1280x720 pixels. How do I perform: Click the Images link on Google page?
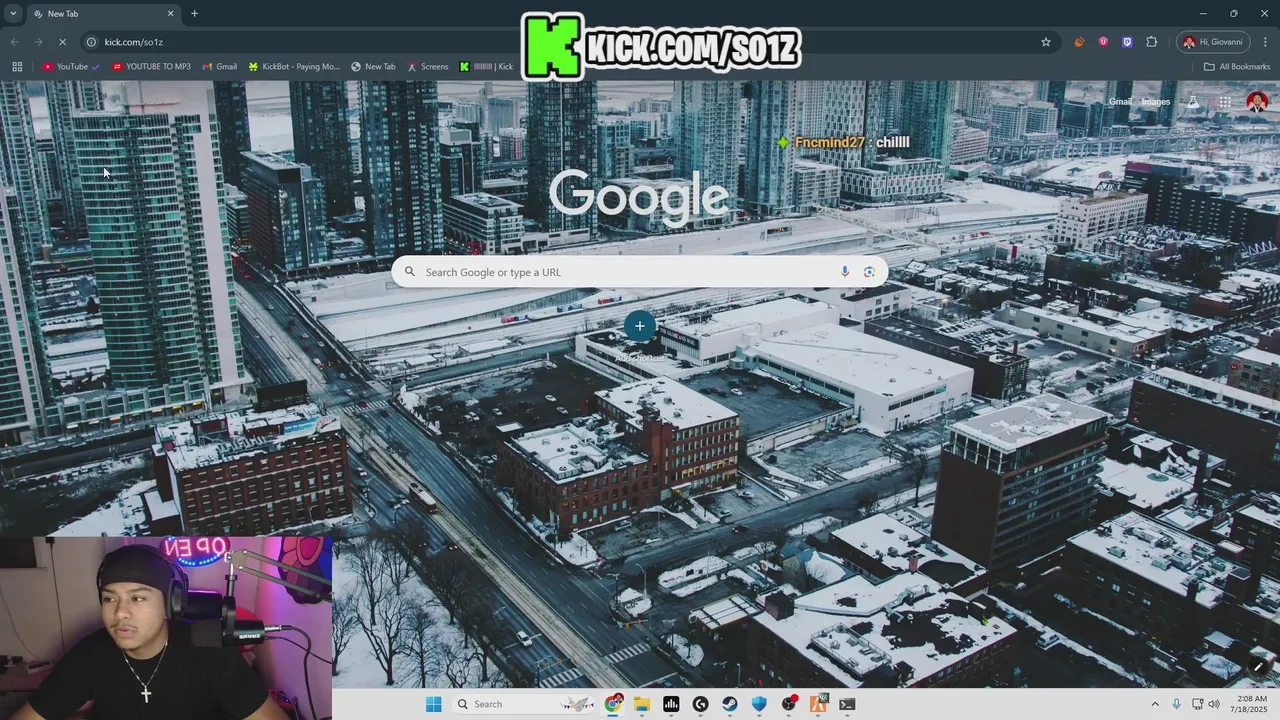pyautogui.click(x=1155, y=101)
